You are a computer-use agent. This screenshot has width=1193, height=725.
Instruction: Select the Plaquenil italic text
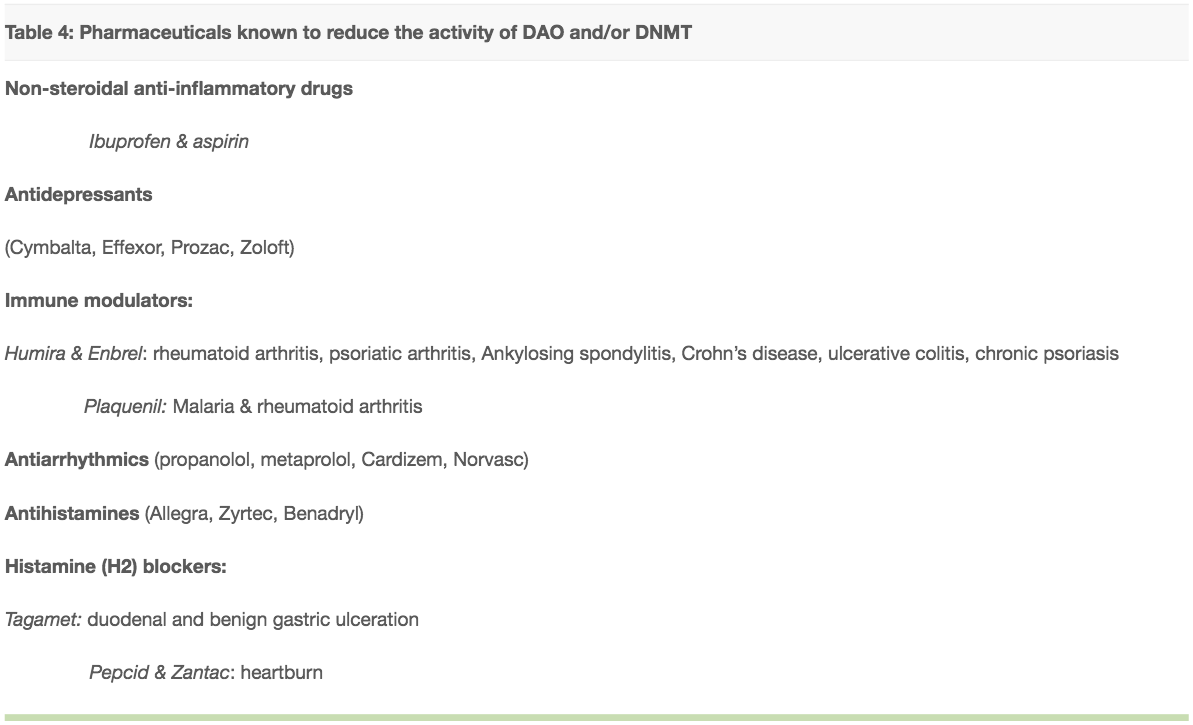click(125, 407)
